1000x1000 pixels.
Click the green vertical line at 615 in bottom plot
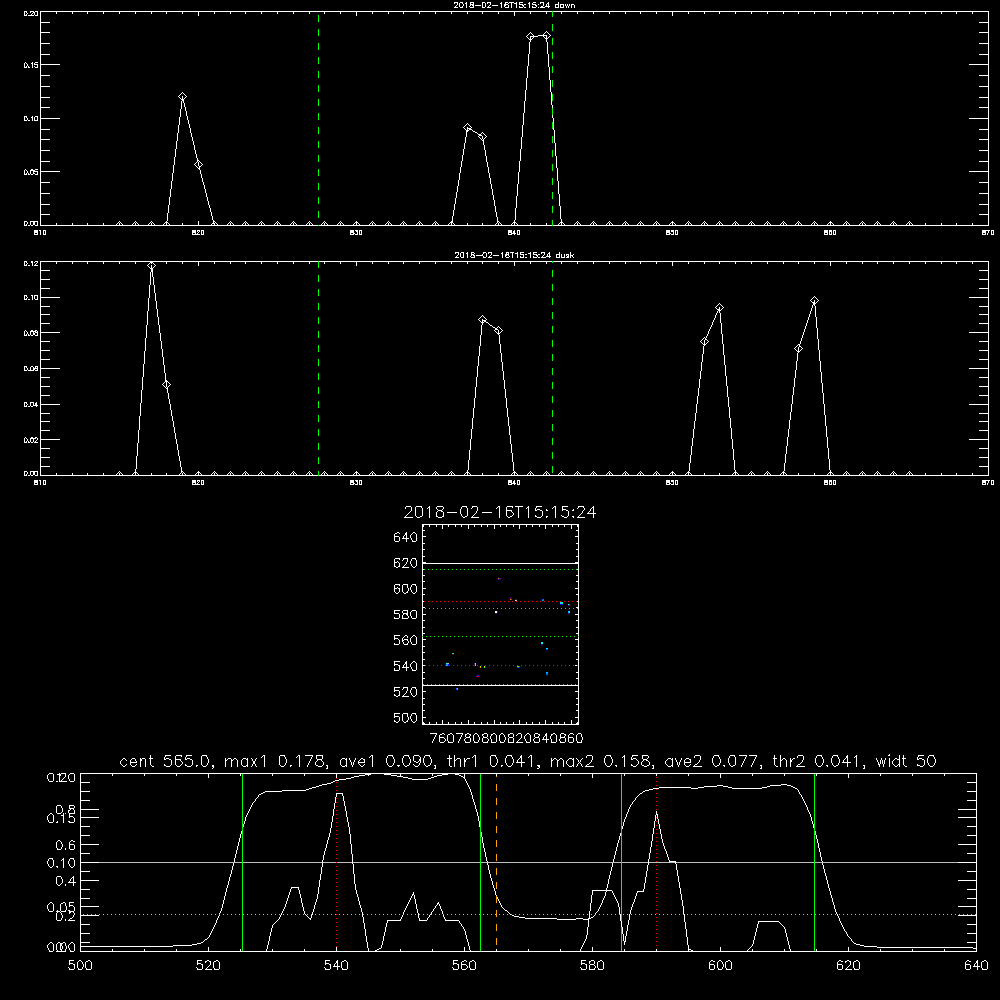(814, 862)
